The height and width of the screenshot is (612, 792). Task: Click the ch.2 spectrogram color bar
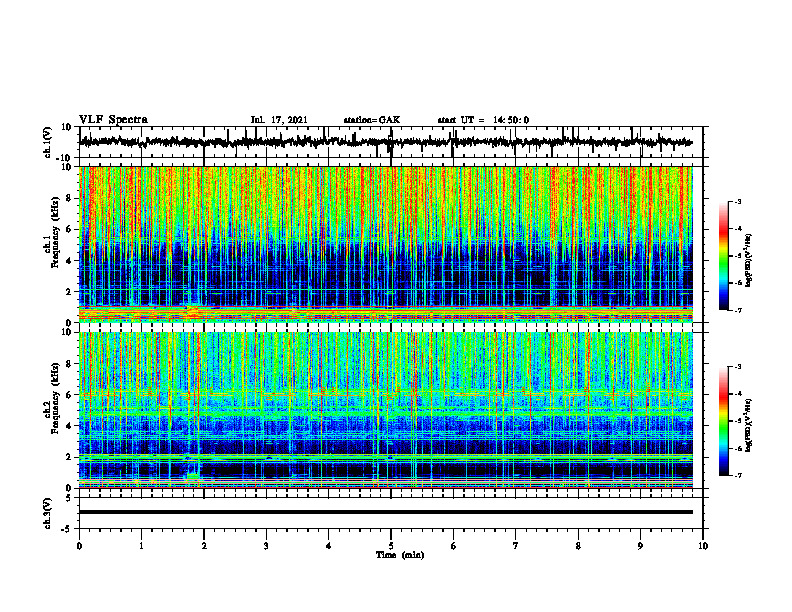723,421
